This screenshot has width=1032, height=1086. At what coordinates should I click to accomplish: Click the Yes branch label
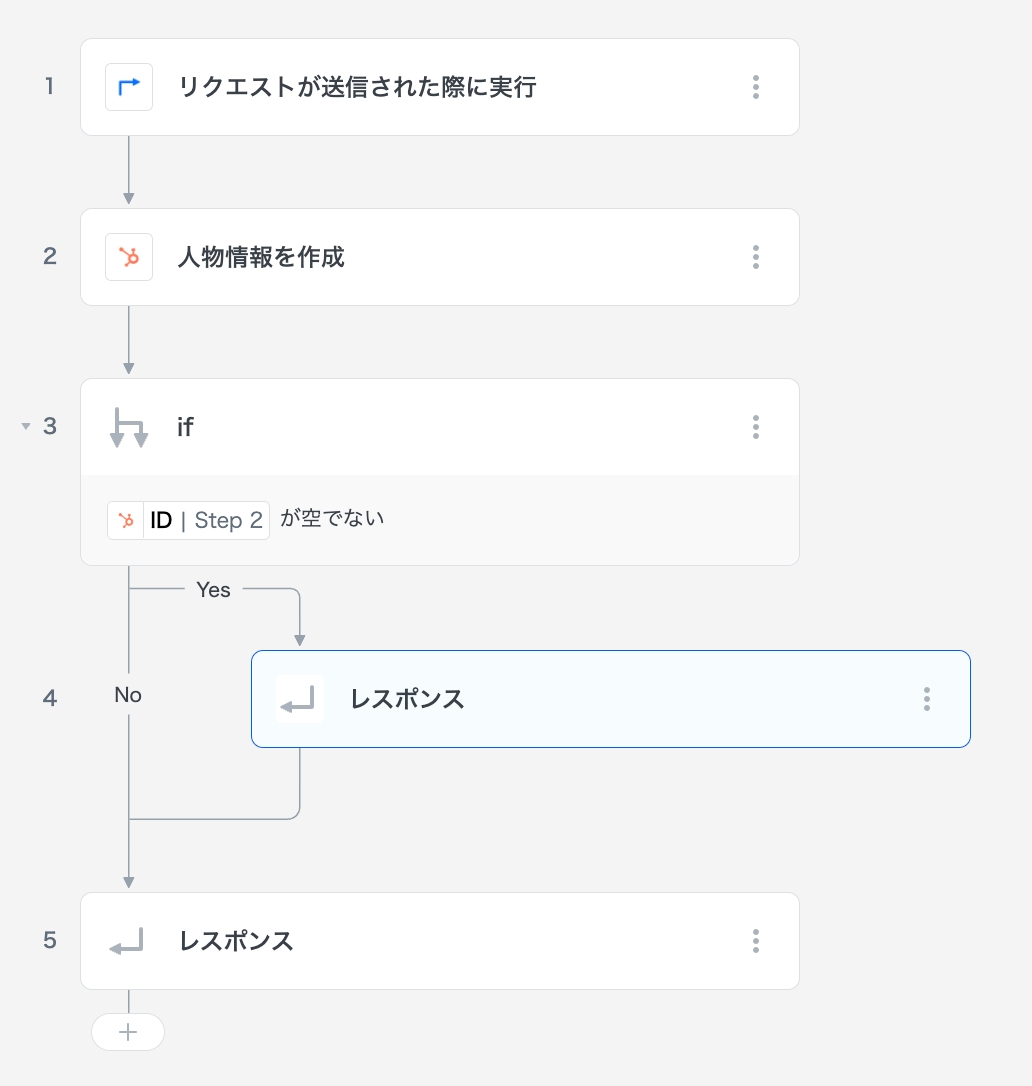213,590
